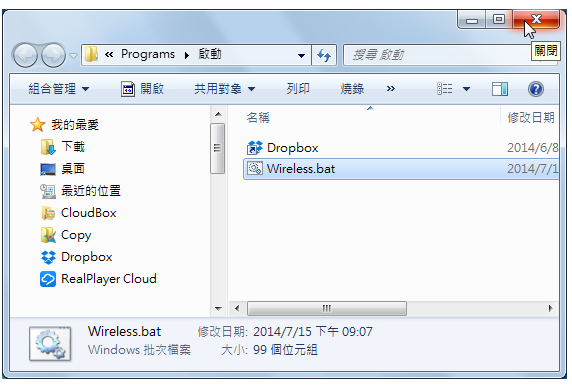Click 修改日期 value 2014/7/15 下午 09:07
The height and width of the screenshot is (386, 572).
coord(313,332)
